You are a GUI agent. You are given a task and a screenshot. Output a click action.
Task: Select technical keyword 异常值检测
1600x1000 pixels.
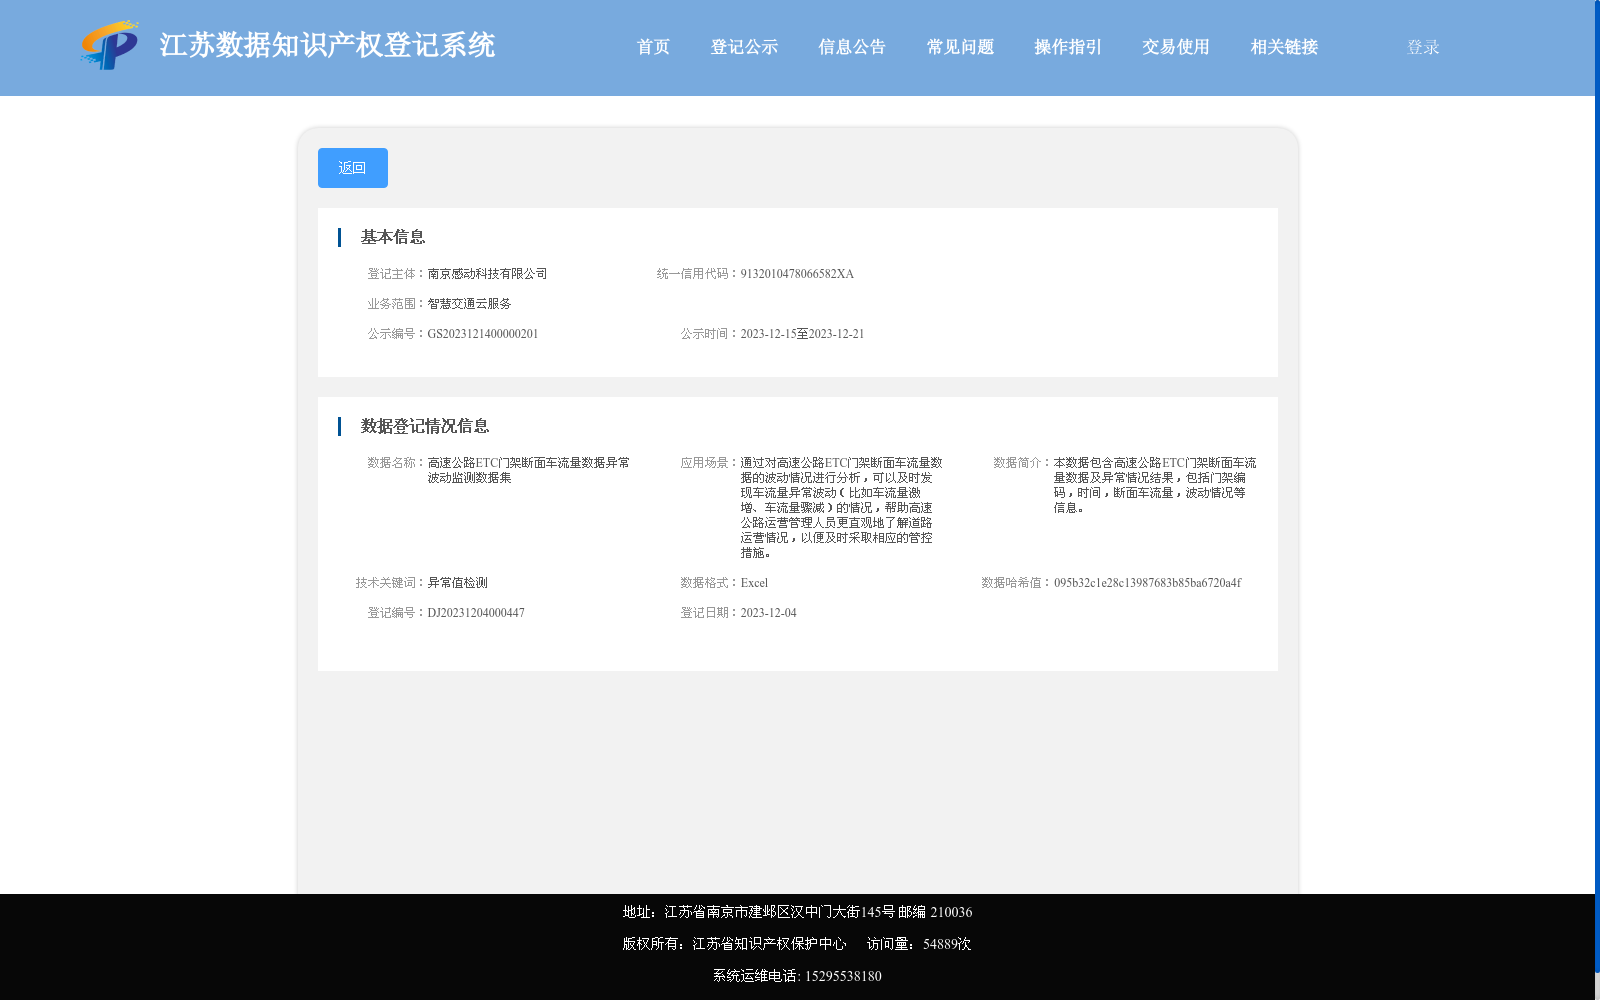point(458,583)
